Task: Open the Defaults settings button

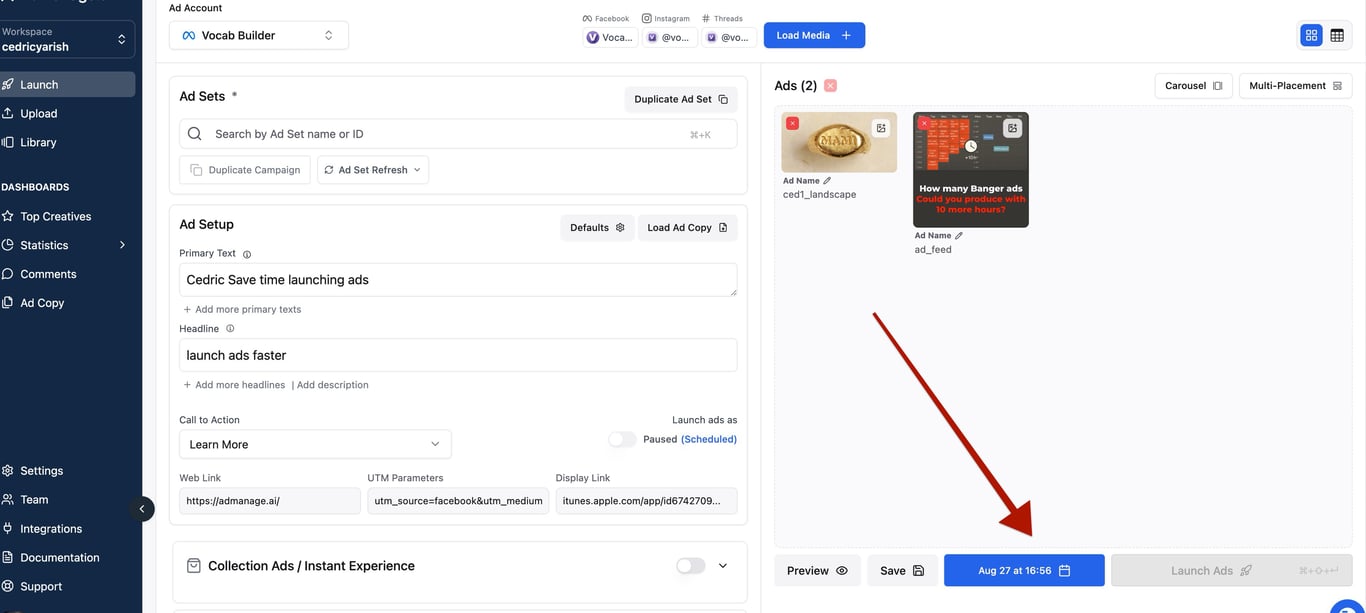Action: click(597, 227)
